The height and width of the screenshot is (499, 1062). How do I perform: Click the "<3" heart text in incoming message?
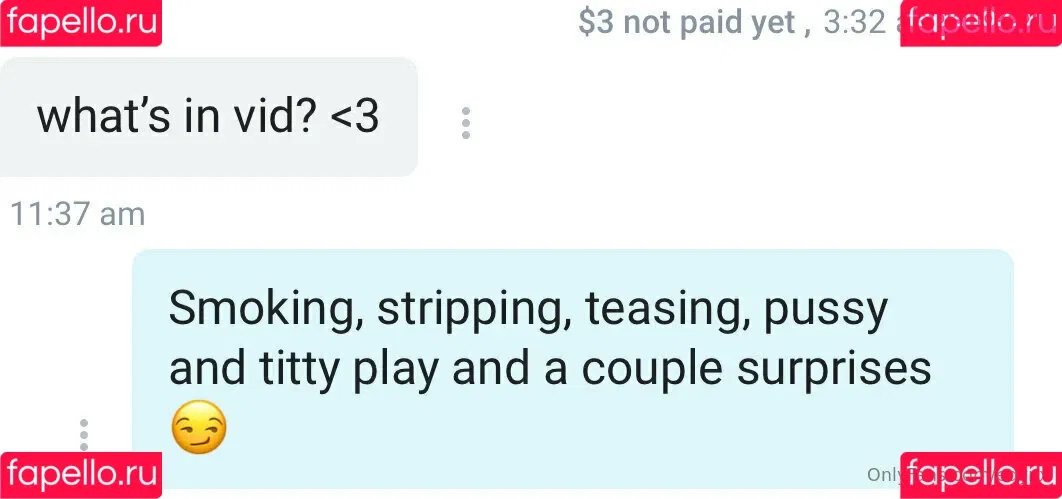click(355, 118)
